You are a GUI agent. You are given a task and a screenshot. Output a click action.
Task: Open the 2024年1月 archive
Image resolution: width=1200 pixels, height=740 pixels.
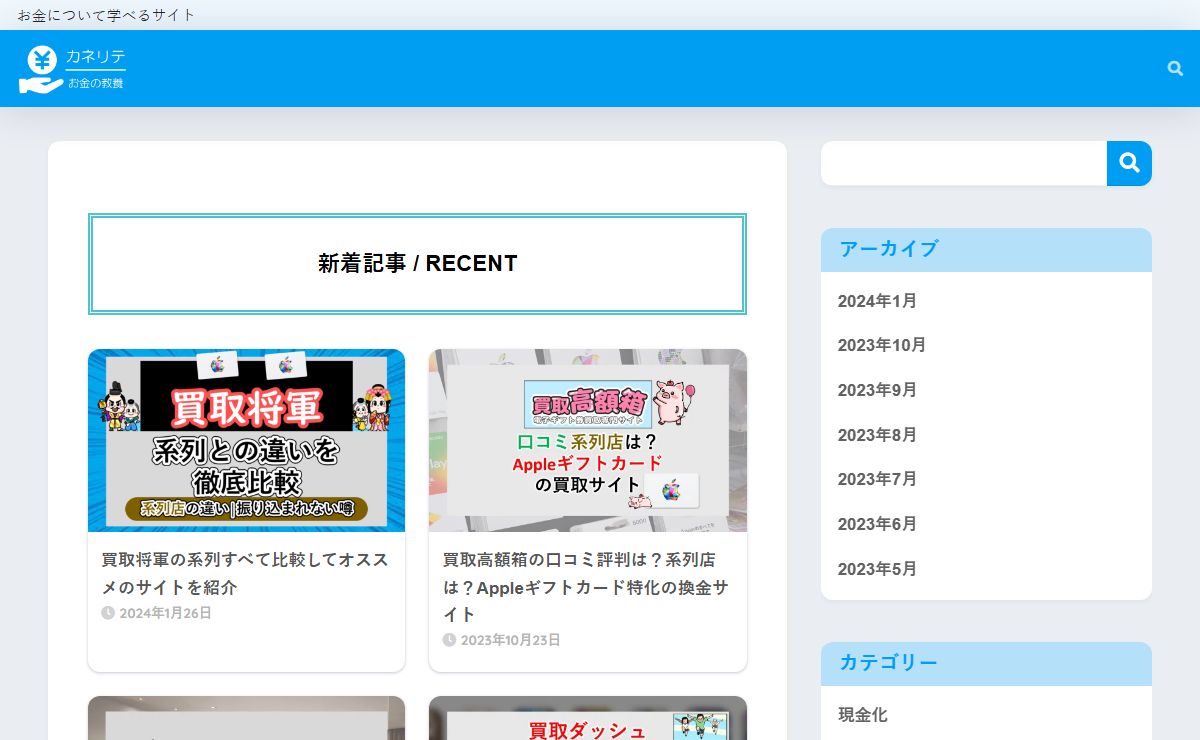[x=877, y=301]
